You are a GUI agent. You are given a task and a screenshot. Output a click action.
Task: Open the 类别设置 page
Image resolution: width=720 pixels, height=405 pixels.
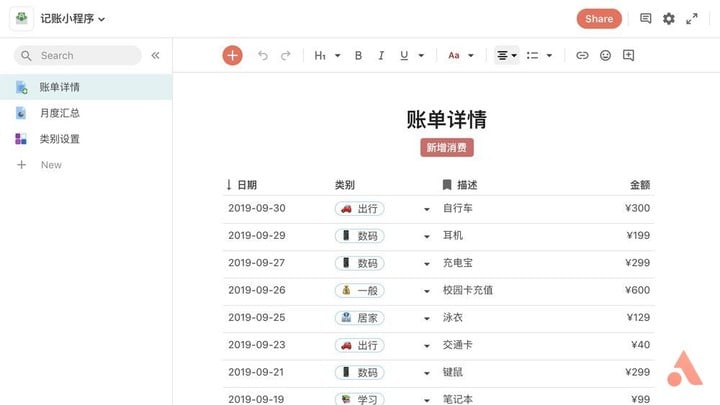[59, 139]
